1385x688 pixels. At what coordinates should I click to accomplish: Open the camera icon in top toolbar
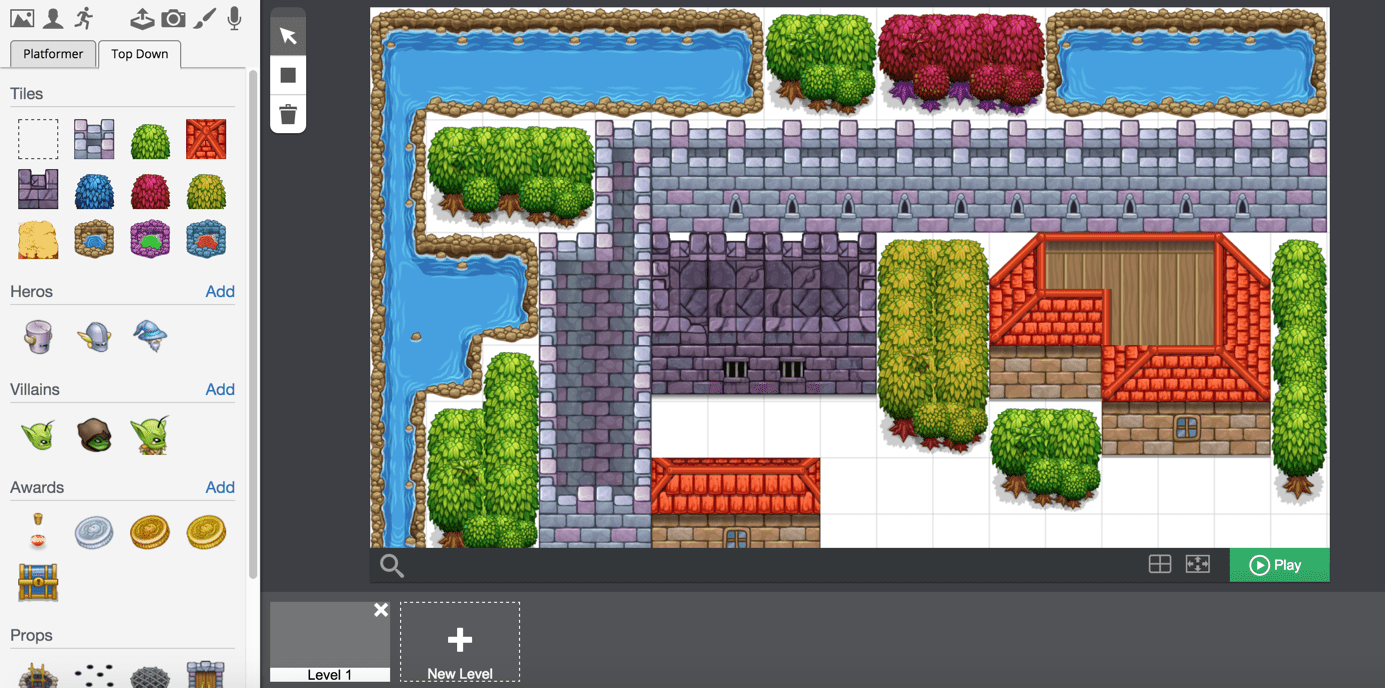pos(173,18)
